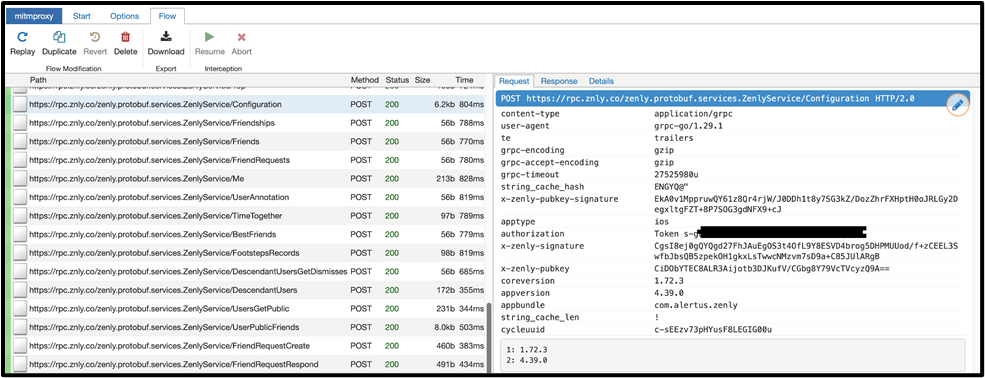
Task: Duplicate the selected flow
Action: pos(59,37)
